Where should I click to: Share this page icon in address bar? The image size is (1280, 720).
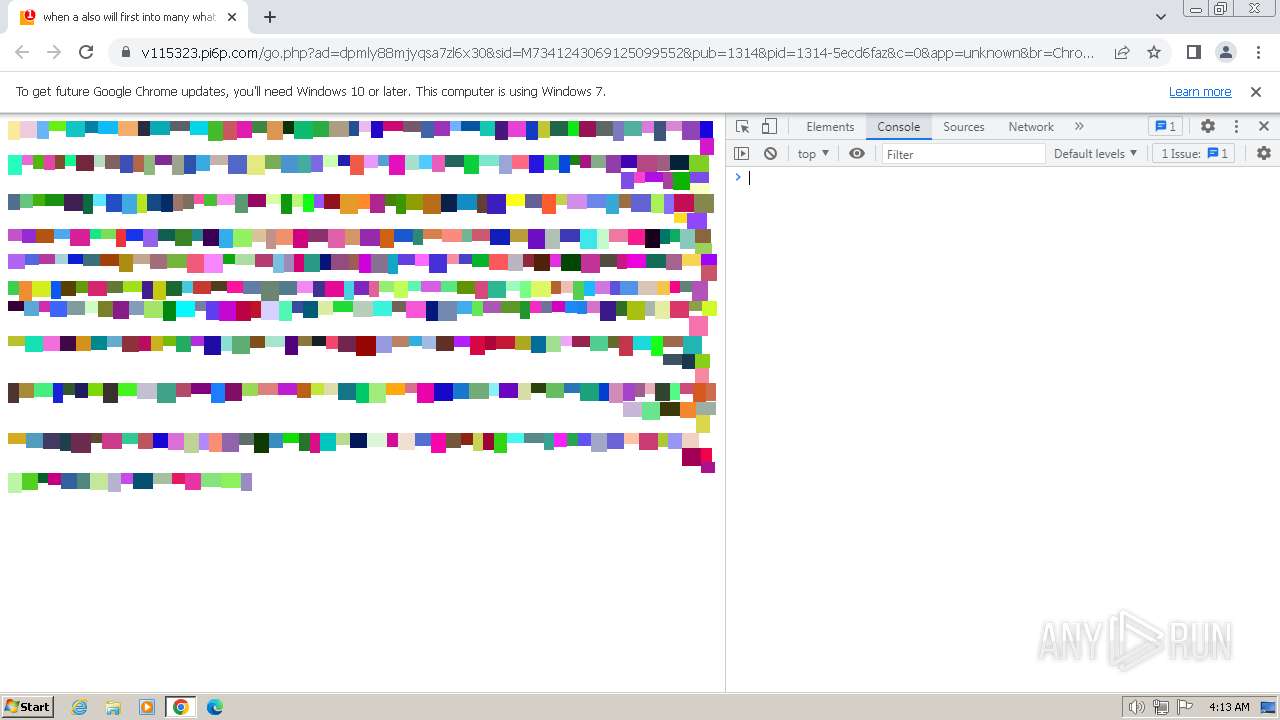[1122, 52]
